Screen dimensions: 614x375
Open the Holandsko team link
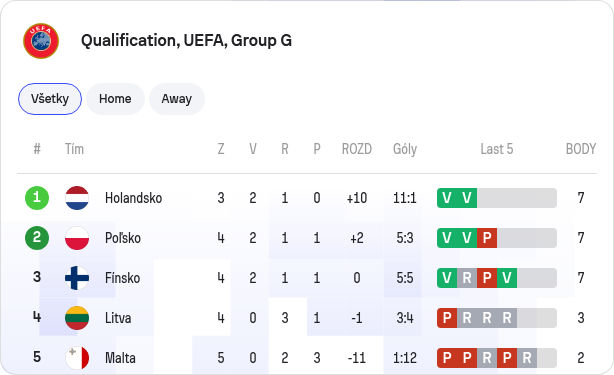[x=134, y=198]
